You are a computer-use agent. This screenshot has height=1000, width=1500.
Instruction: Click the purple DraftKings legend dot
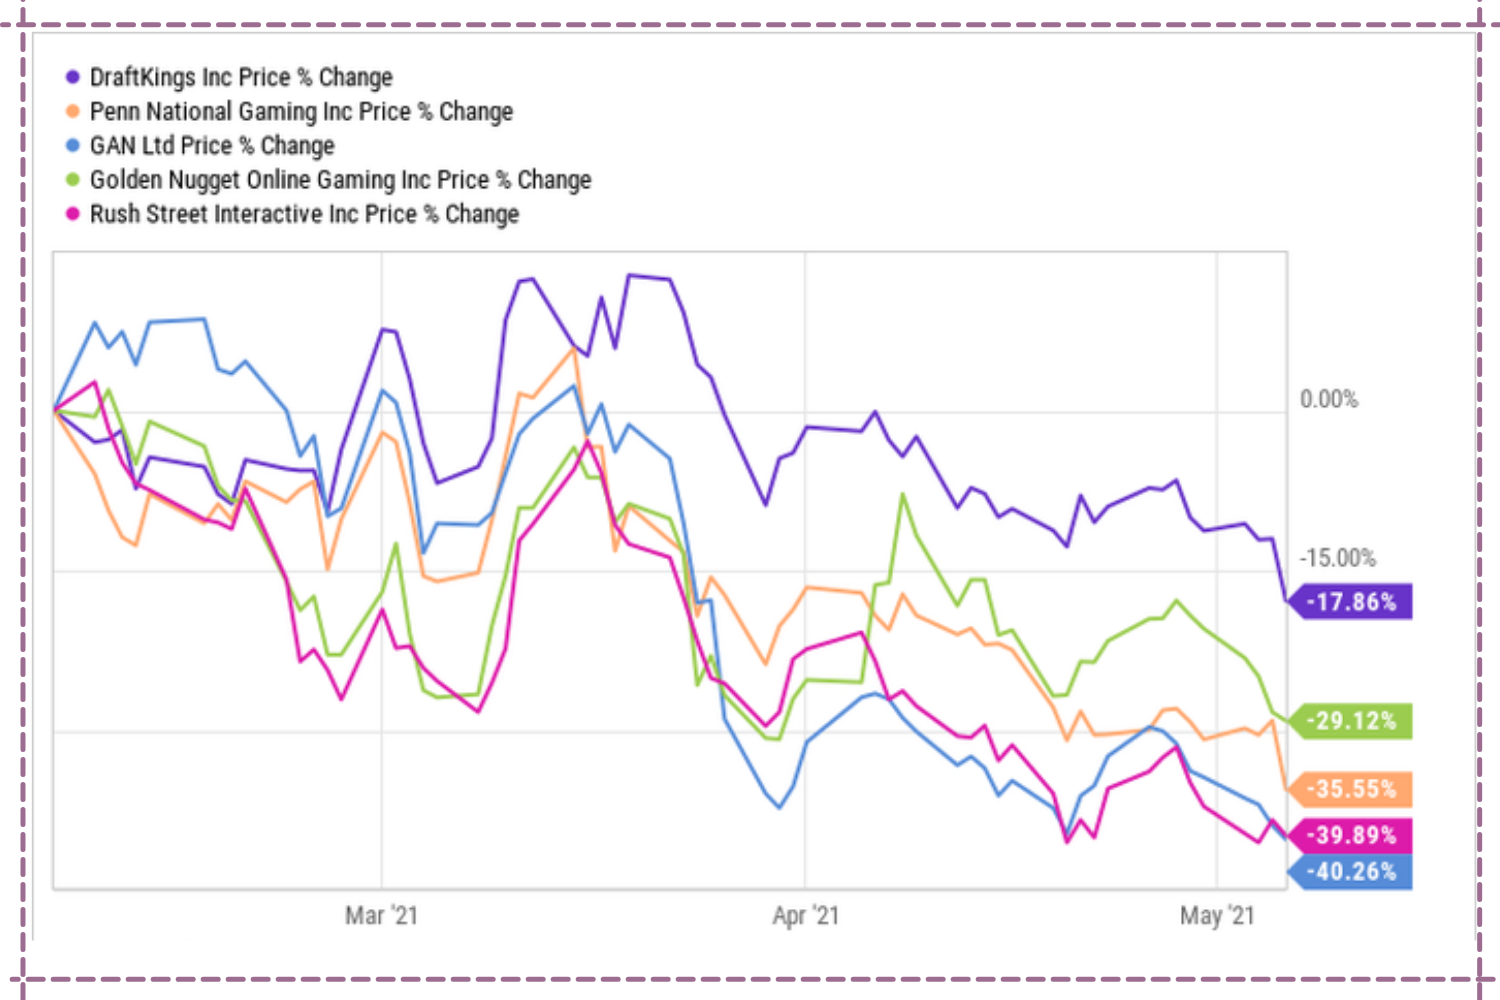pyautogui.click(x=72, y=77)
